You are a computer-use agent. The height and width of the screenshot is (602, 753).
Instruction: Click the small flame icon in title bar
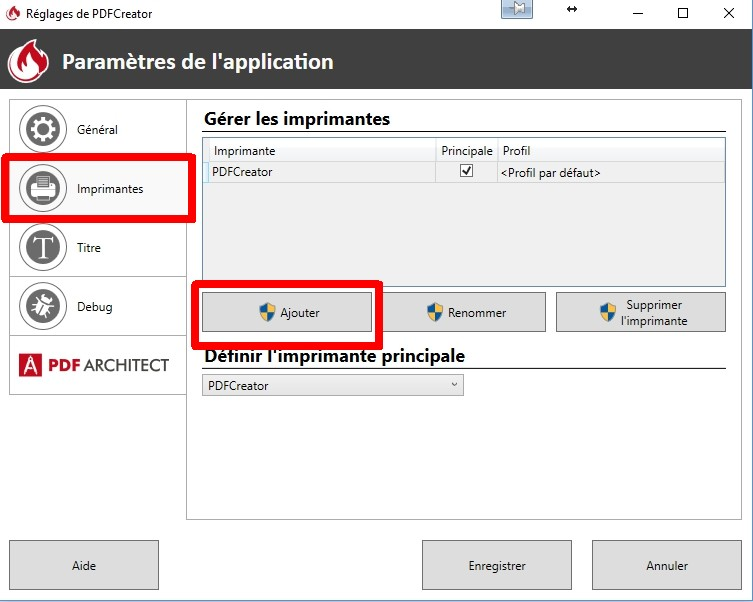[13, 13]
